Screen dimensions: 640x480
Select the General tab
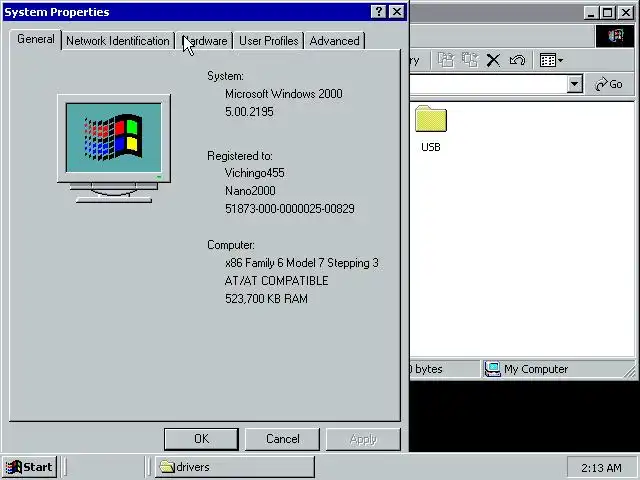click(x=36, y=40)
